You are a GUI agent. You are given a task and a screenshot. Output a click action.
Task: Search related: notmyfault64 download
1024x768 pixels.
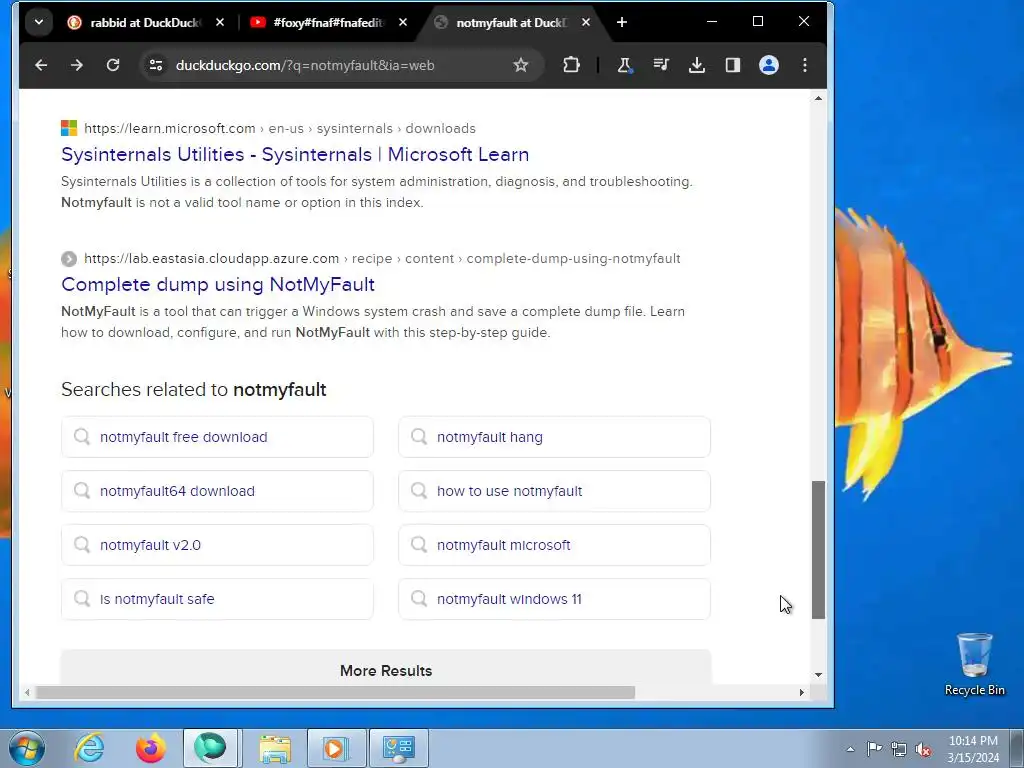217,491
